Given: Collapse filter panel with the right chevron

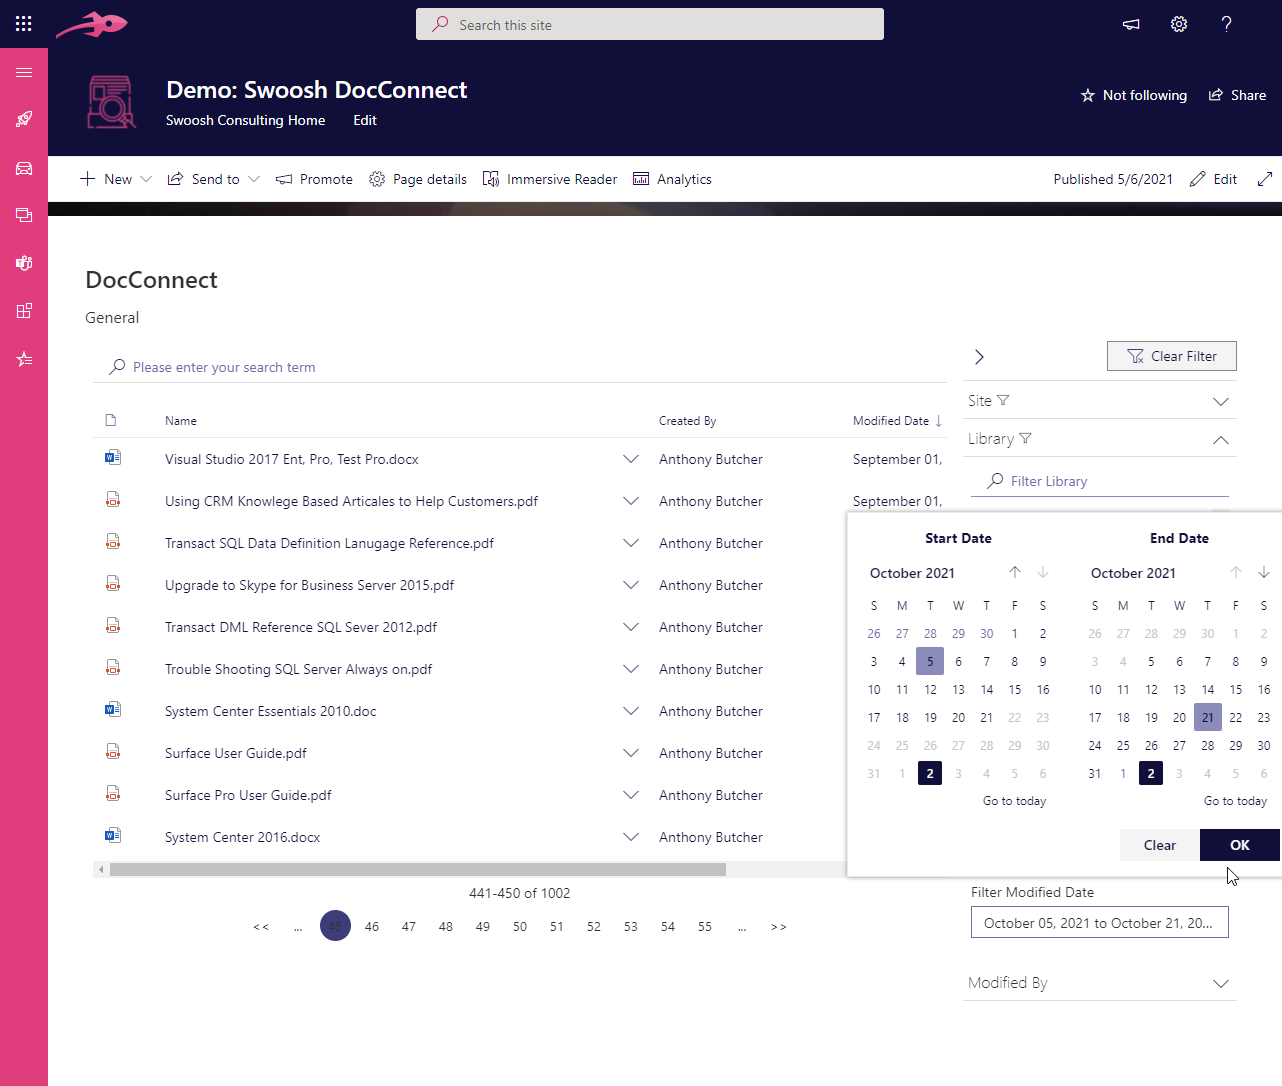Looking at the screenshot, I should tap(979, 357).
